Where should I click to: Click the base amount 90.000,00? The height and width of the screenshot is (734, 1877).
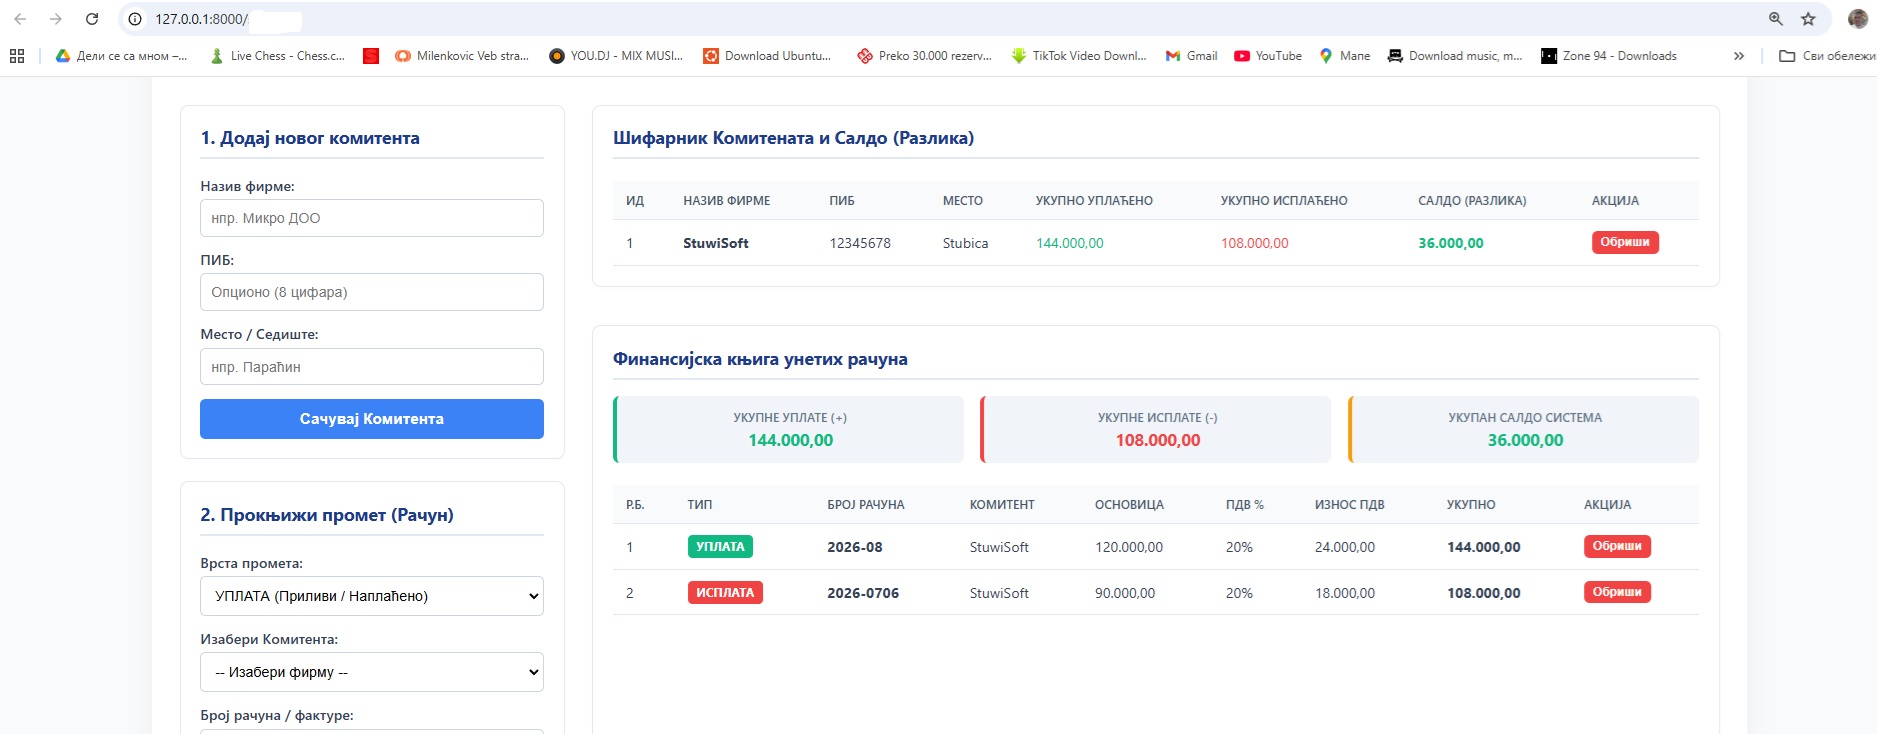pyautogui.click(x=1125, y=593)
